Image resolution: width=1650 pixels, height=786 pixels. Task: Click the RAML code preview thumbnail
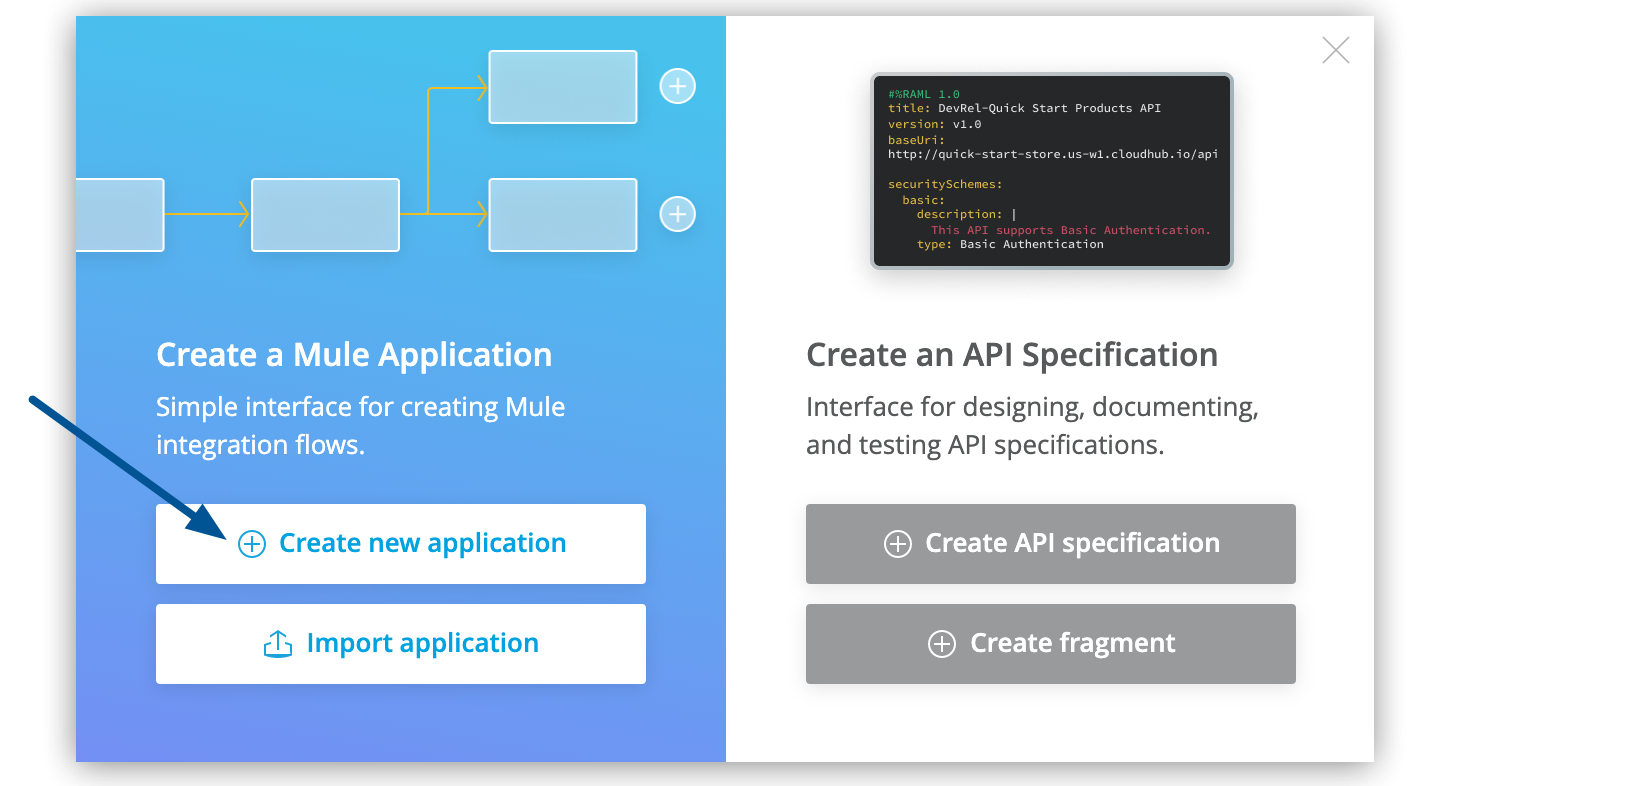[x=1052, y=171]
